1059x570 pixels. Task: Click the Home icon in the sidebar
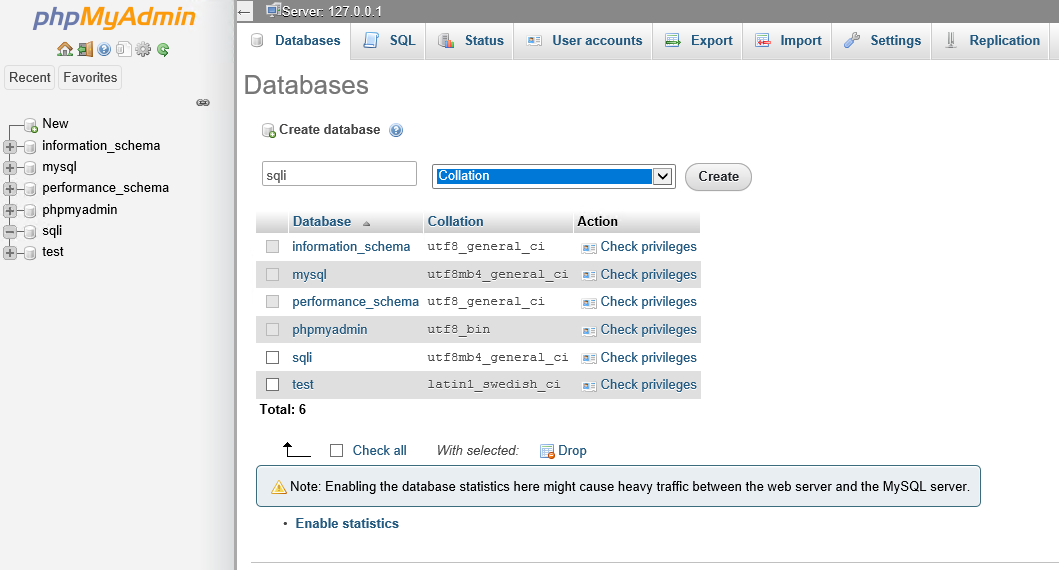pyautogui.click(x=65, y=49)
